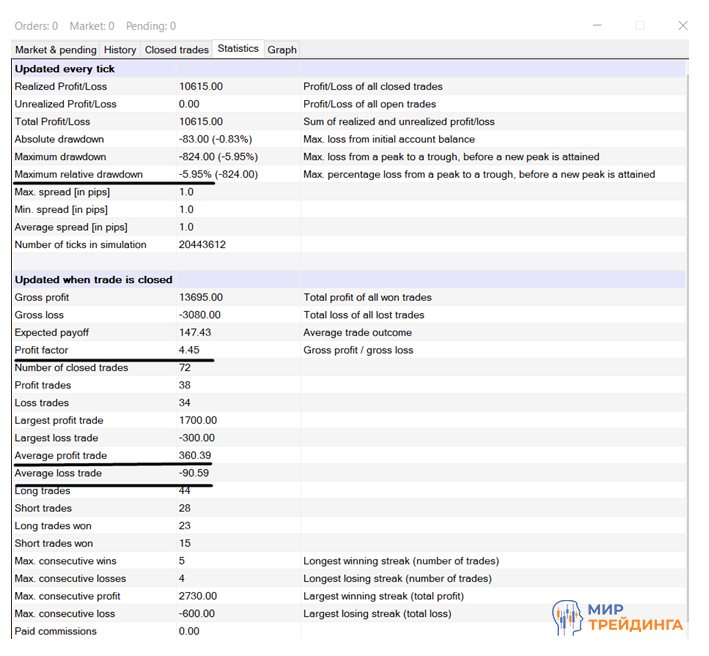Select the Profit factor value 4.45
This screenshot has height=656, width=709.
[x=190, y=350]
